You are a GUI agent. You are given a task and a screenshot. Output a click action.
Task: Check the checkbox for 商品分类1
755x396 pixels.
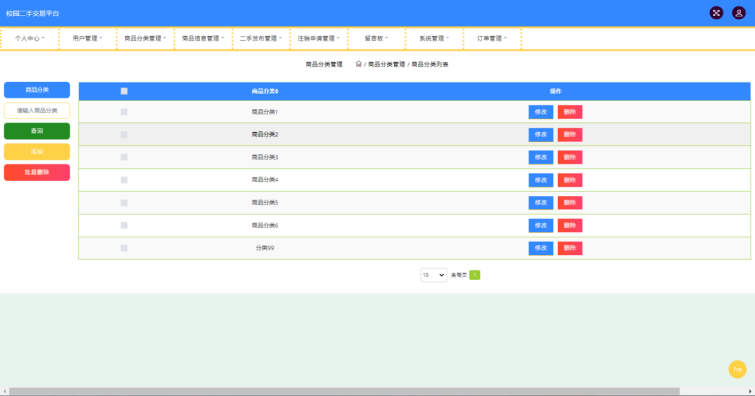[x=124, y=112]
